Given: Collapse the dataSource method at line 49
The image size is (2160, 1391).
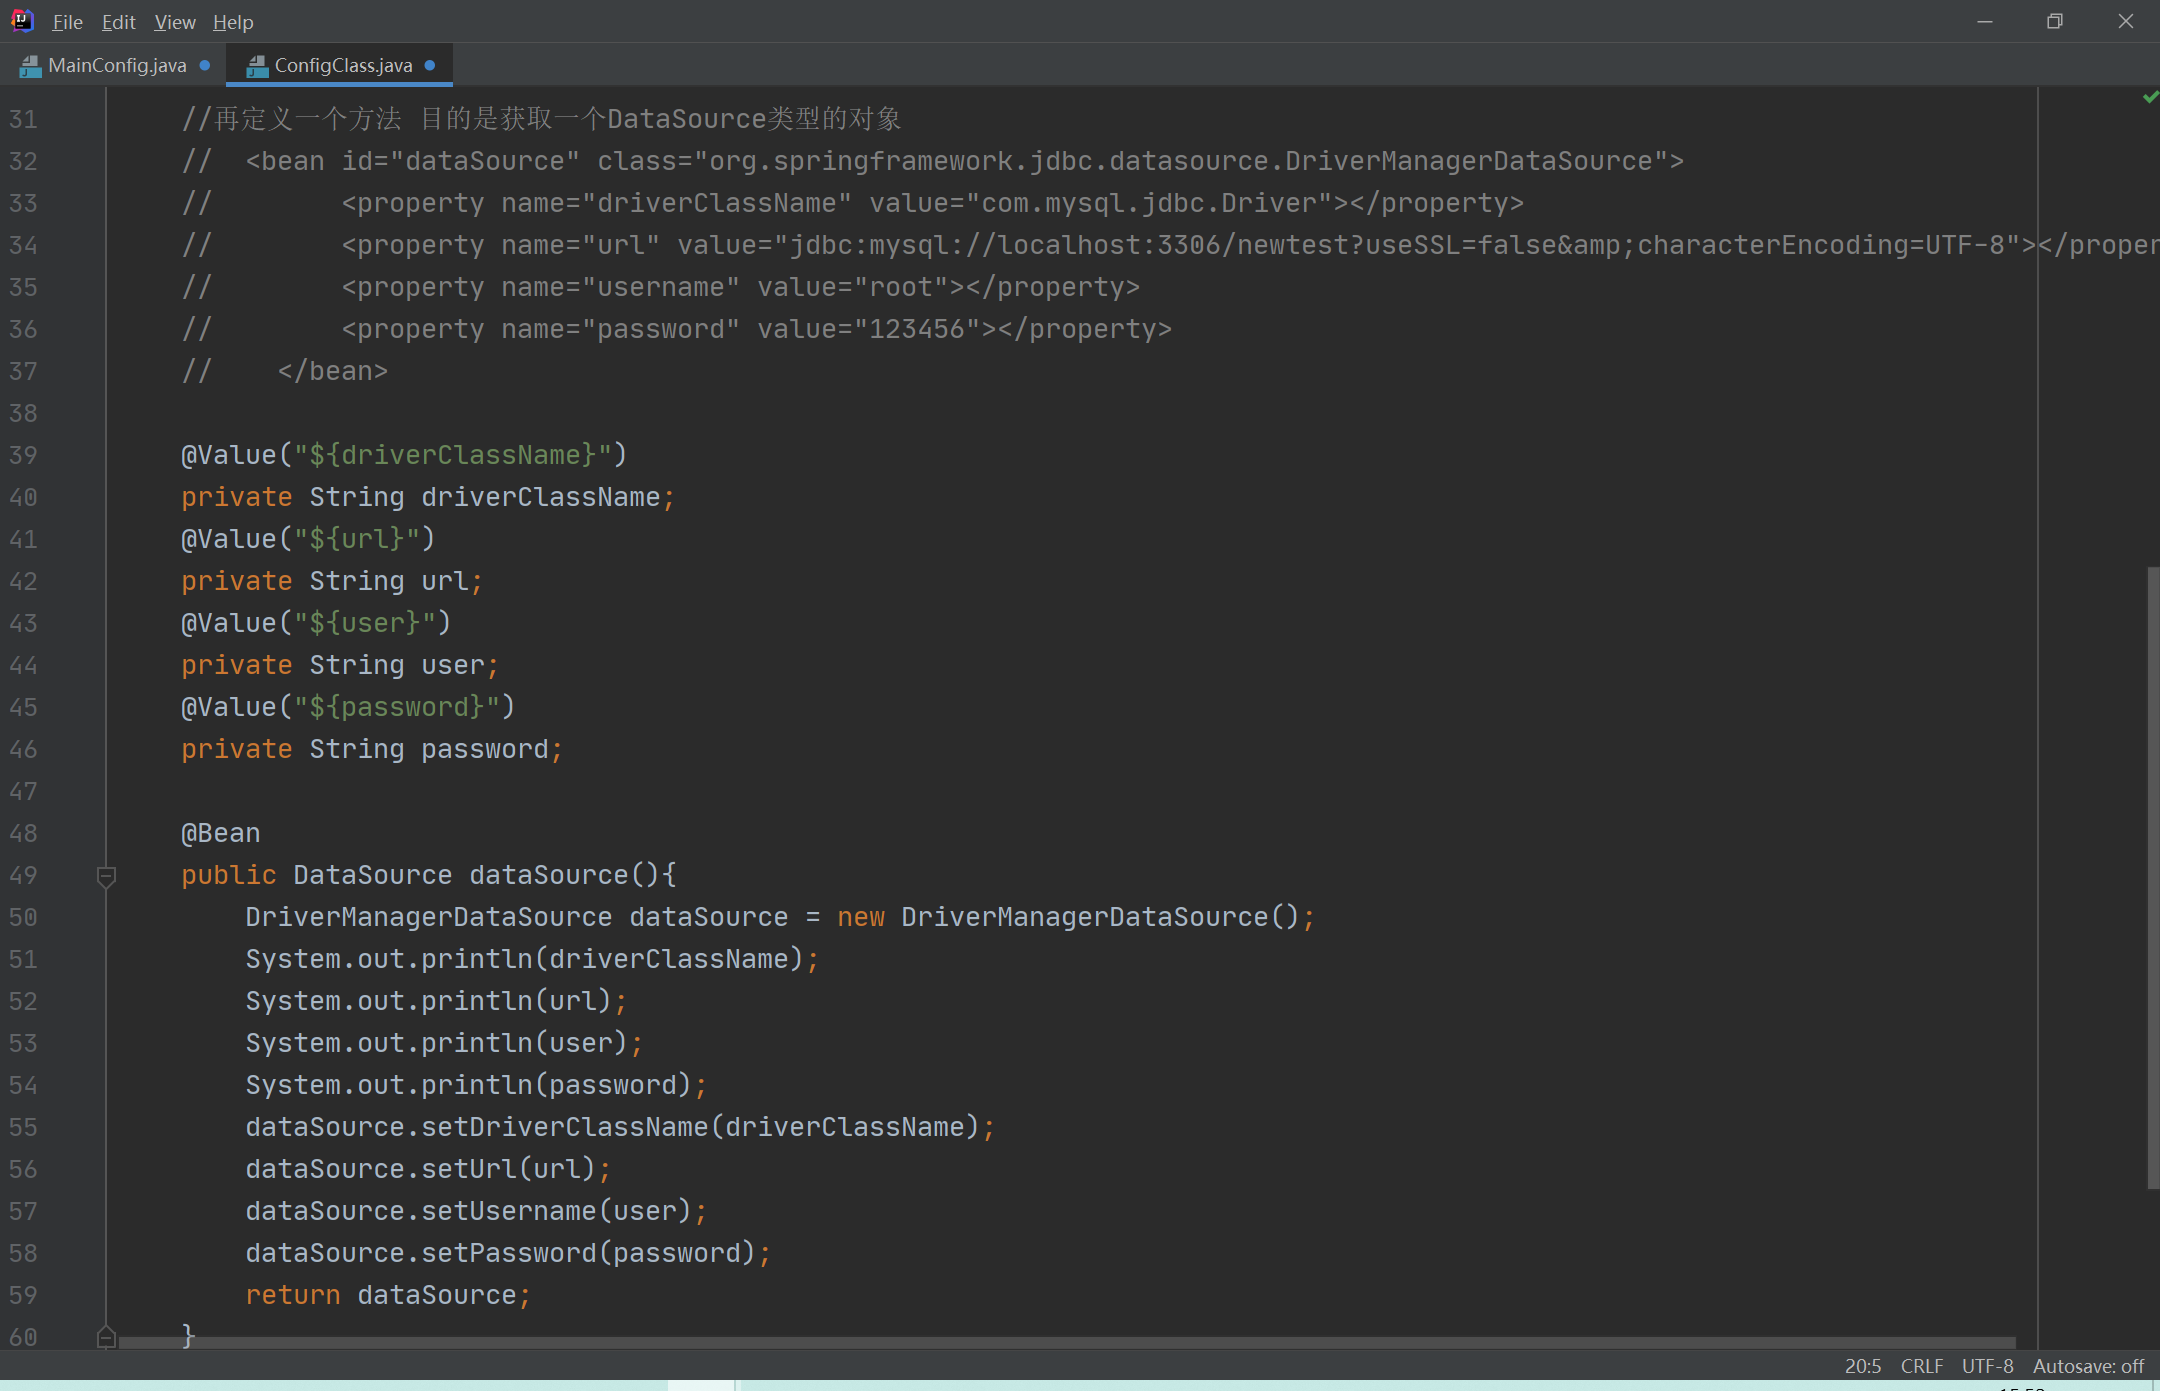Looking at the screenshot, I should tap(106, 876).
